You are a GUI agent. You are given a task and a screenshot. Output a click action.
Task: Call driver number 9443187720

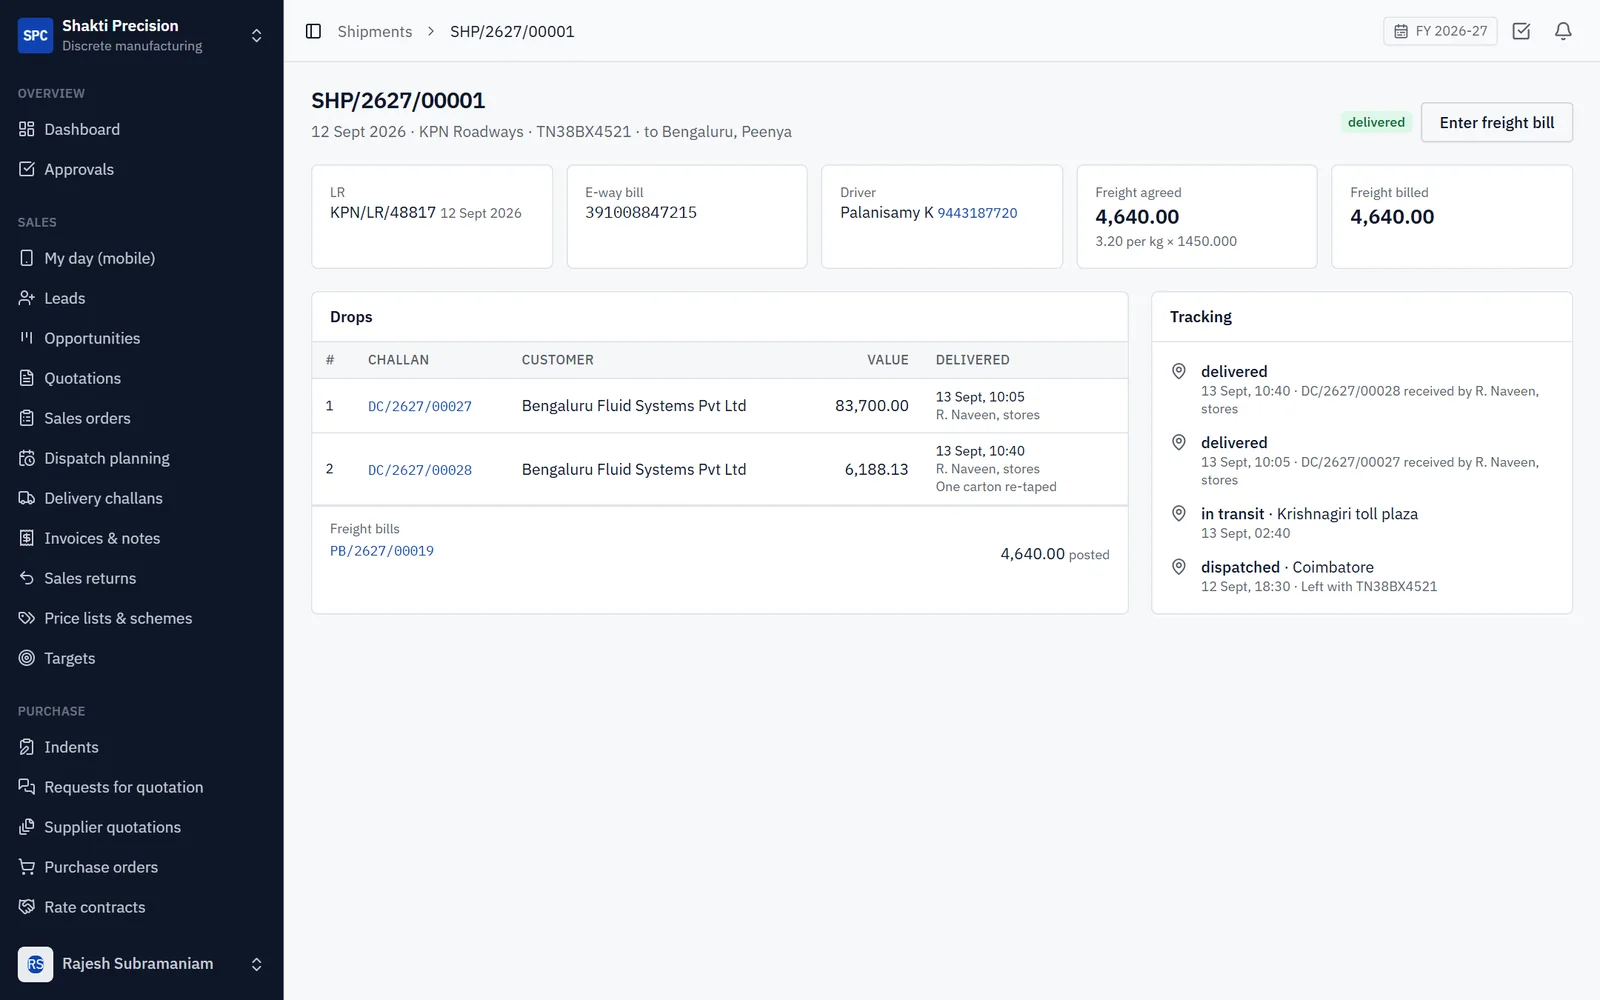977,213
